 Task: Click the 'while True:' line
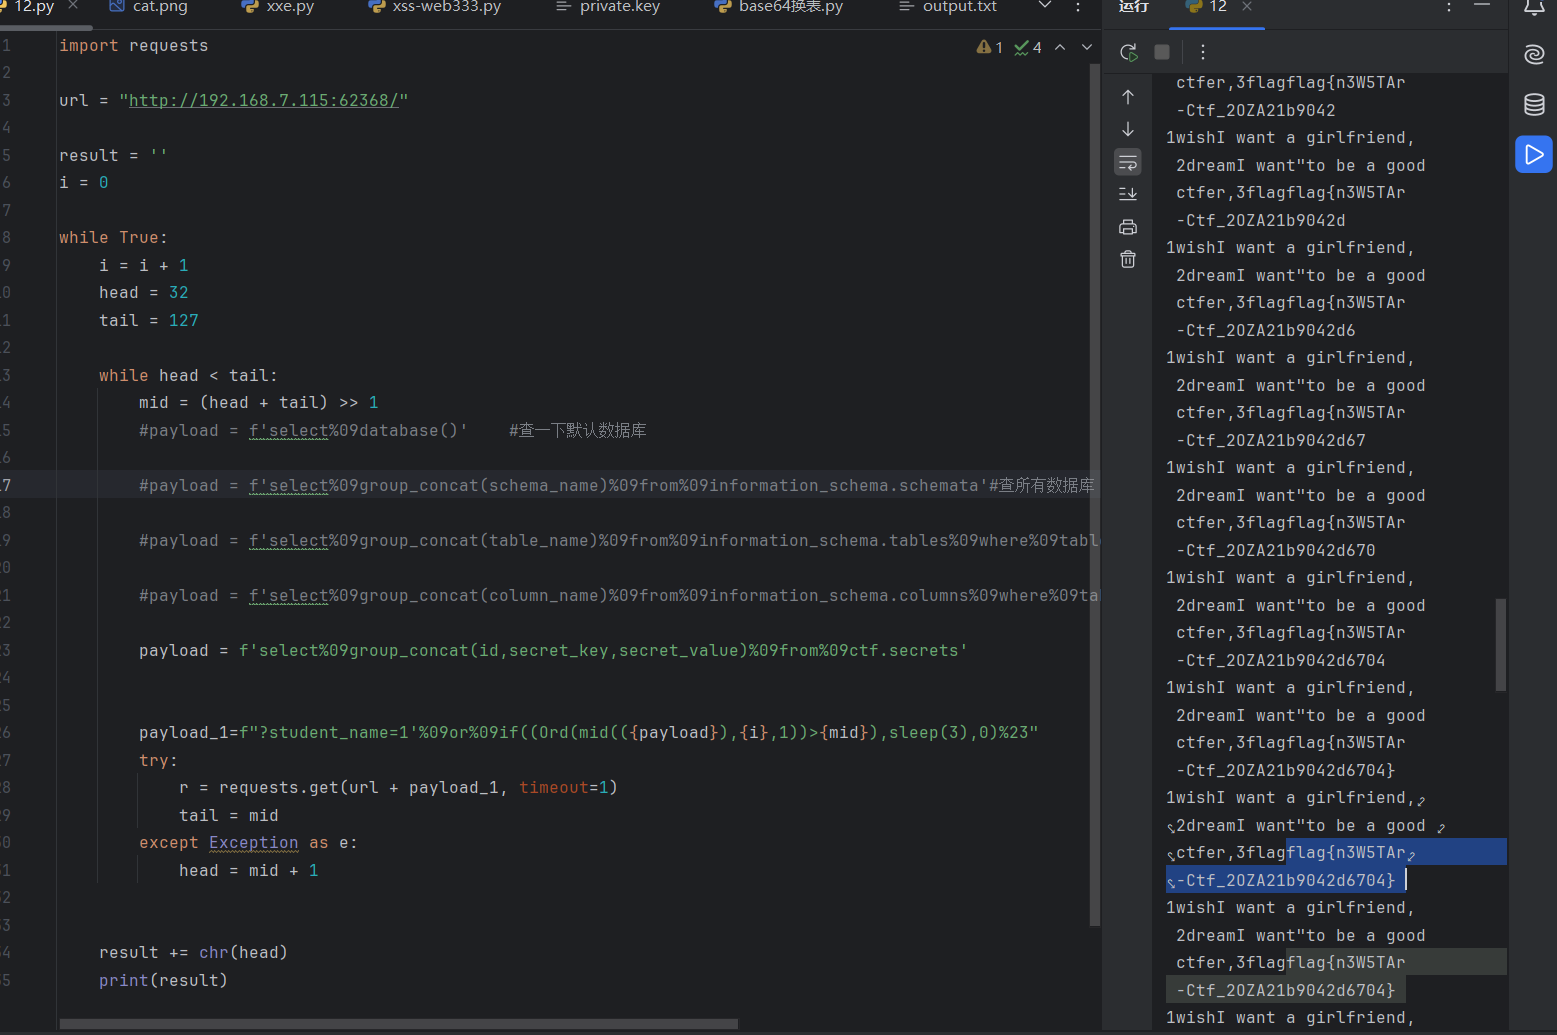pyautogui.click(x=113, y=238)
